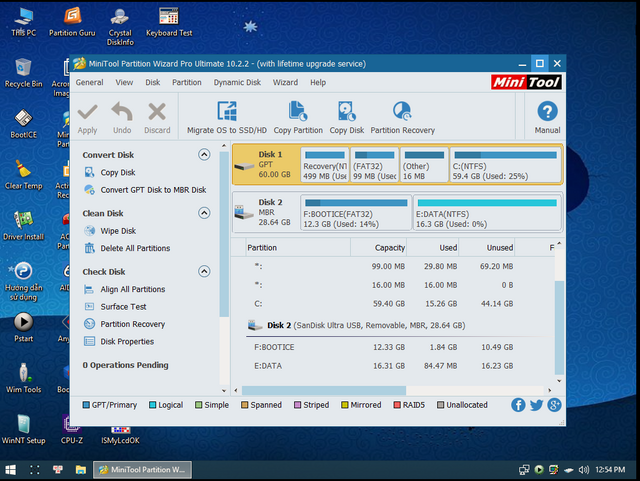Open WinNT Setup desktop icon
640x481 pixels.
[23, 429]
